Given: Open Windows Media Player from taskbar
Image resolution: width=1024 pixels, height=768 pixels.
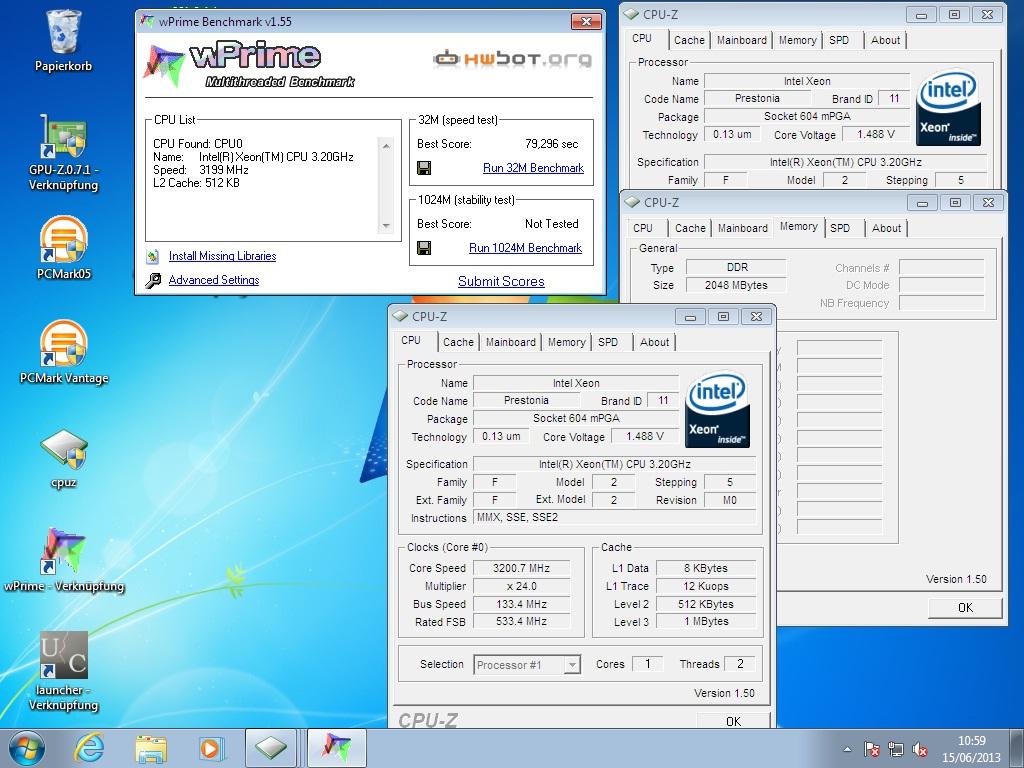Looking at the screenshot, I should (210, 748).
